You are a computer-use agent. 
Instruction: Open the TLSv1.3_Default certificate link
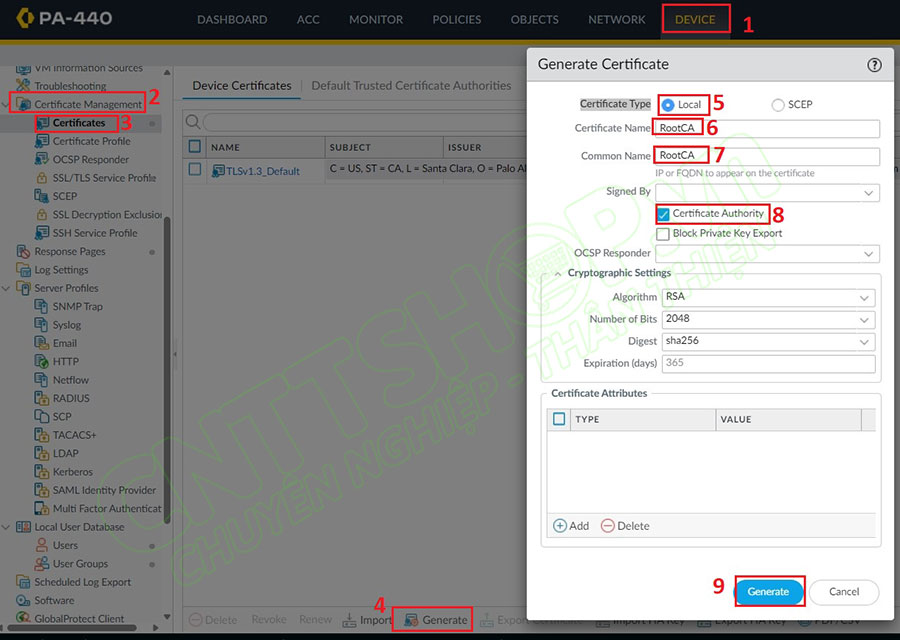(x=262, y=171)
